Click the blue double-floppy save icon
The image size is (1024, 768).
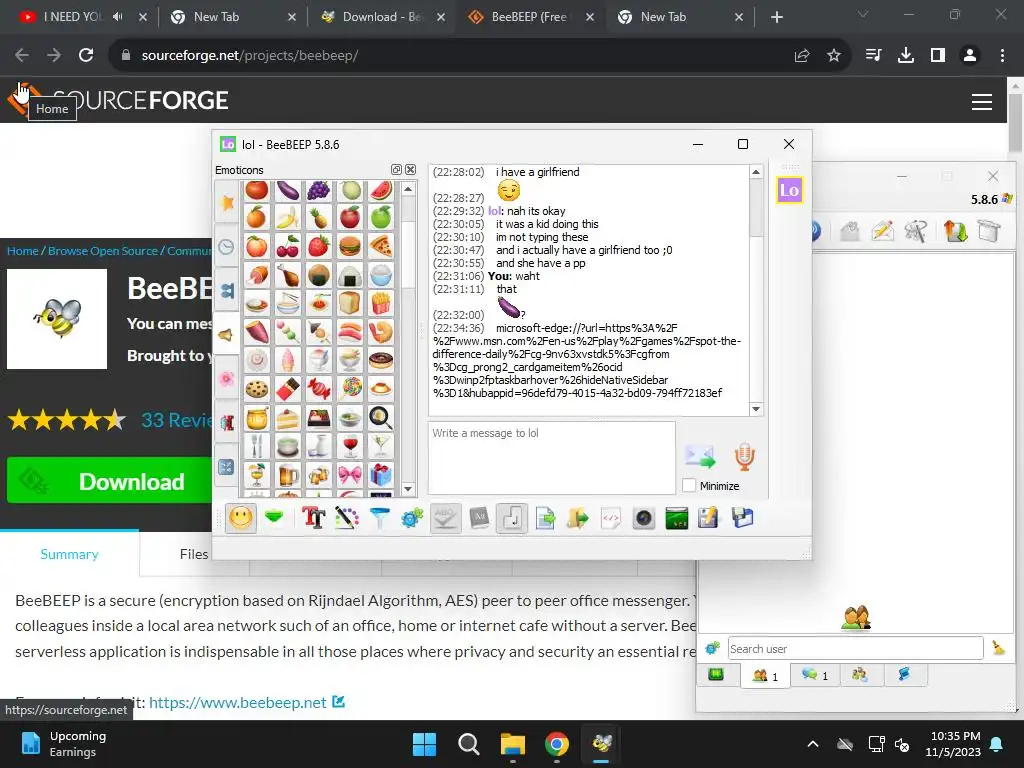coord(743,519)
